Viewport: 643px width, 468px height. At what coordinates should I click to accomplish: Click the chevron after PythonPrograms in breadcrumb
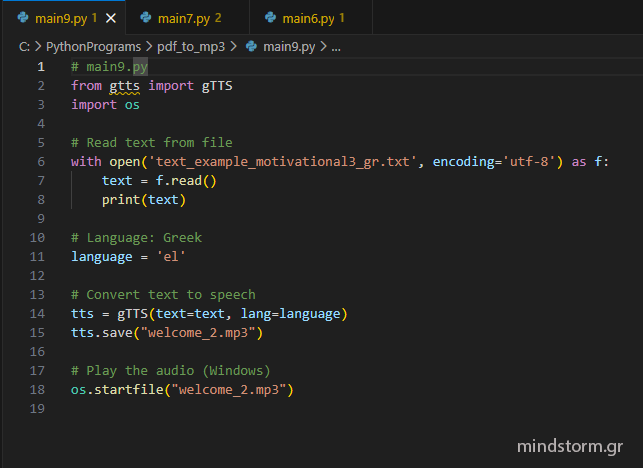coord(150,46)
